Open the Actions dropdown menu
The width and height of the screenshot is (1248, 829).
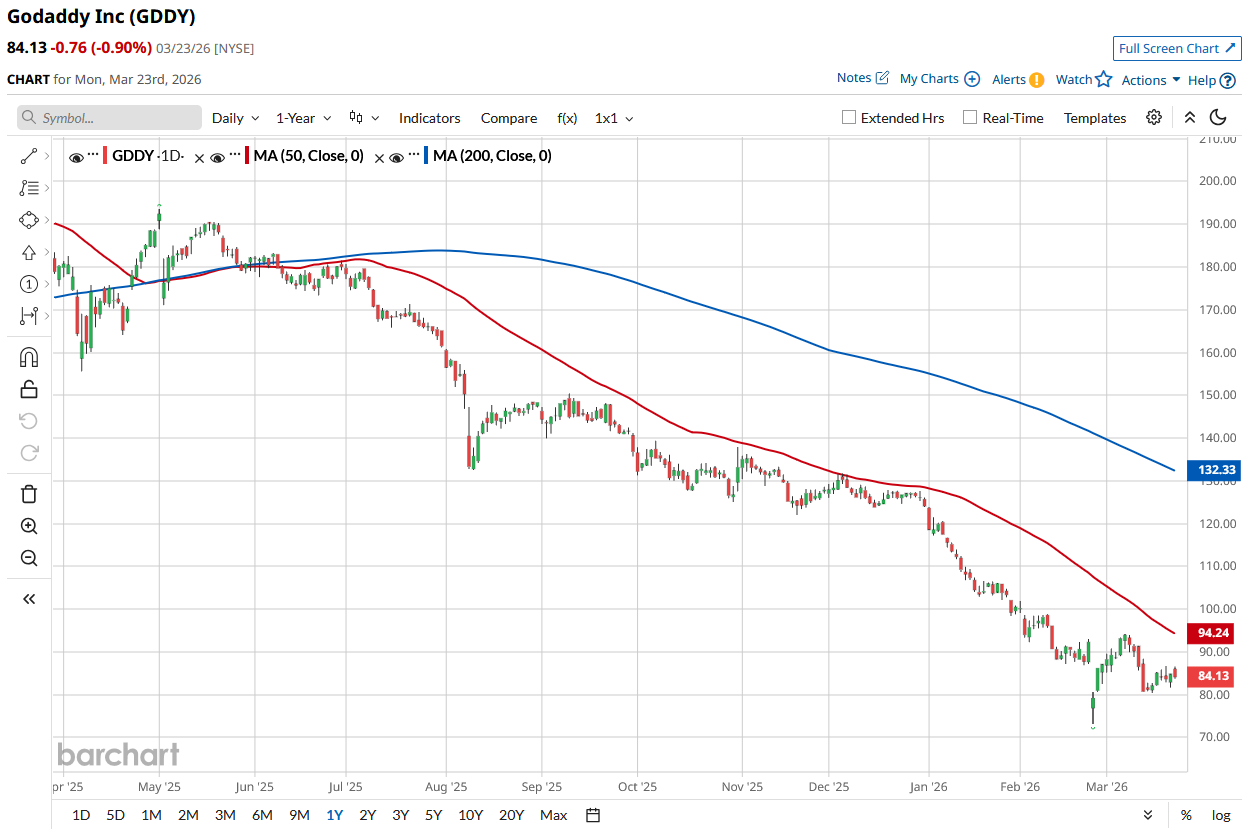pos(1151,80)
